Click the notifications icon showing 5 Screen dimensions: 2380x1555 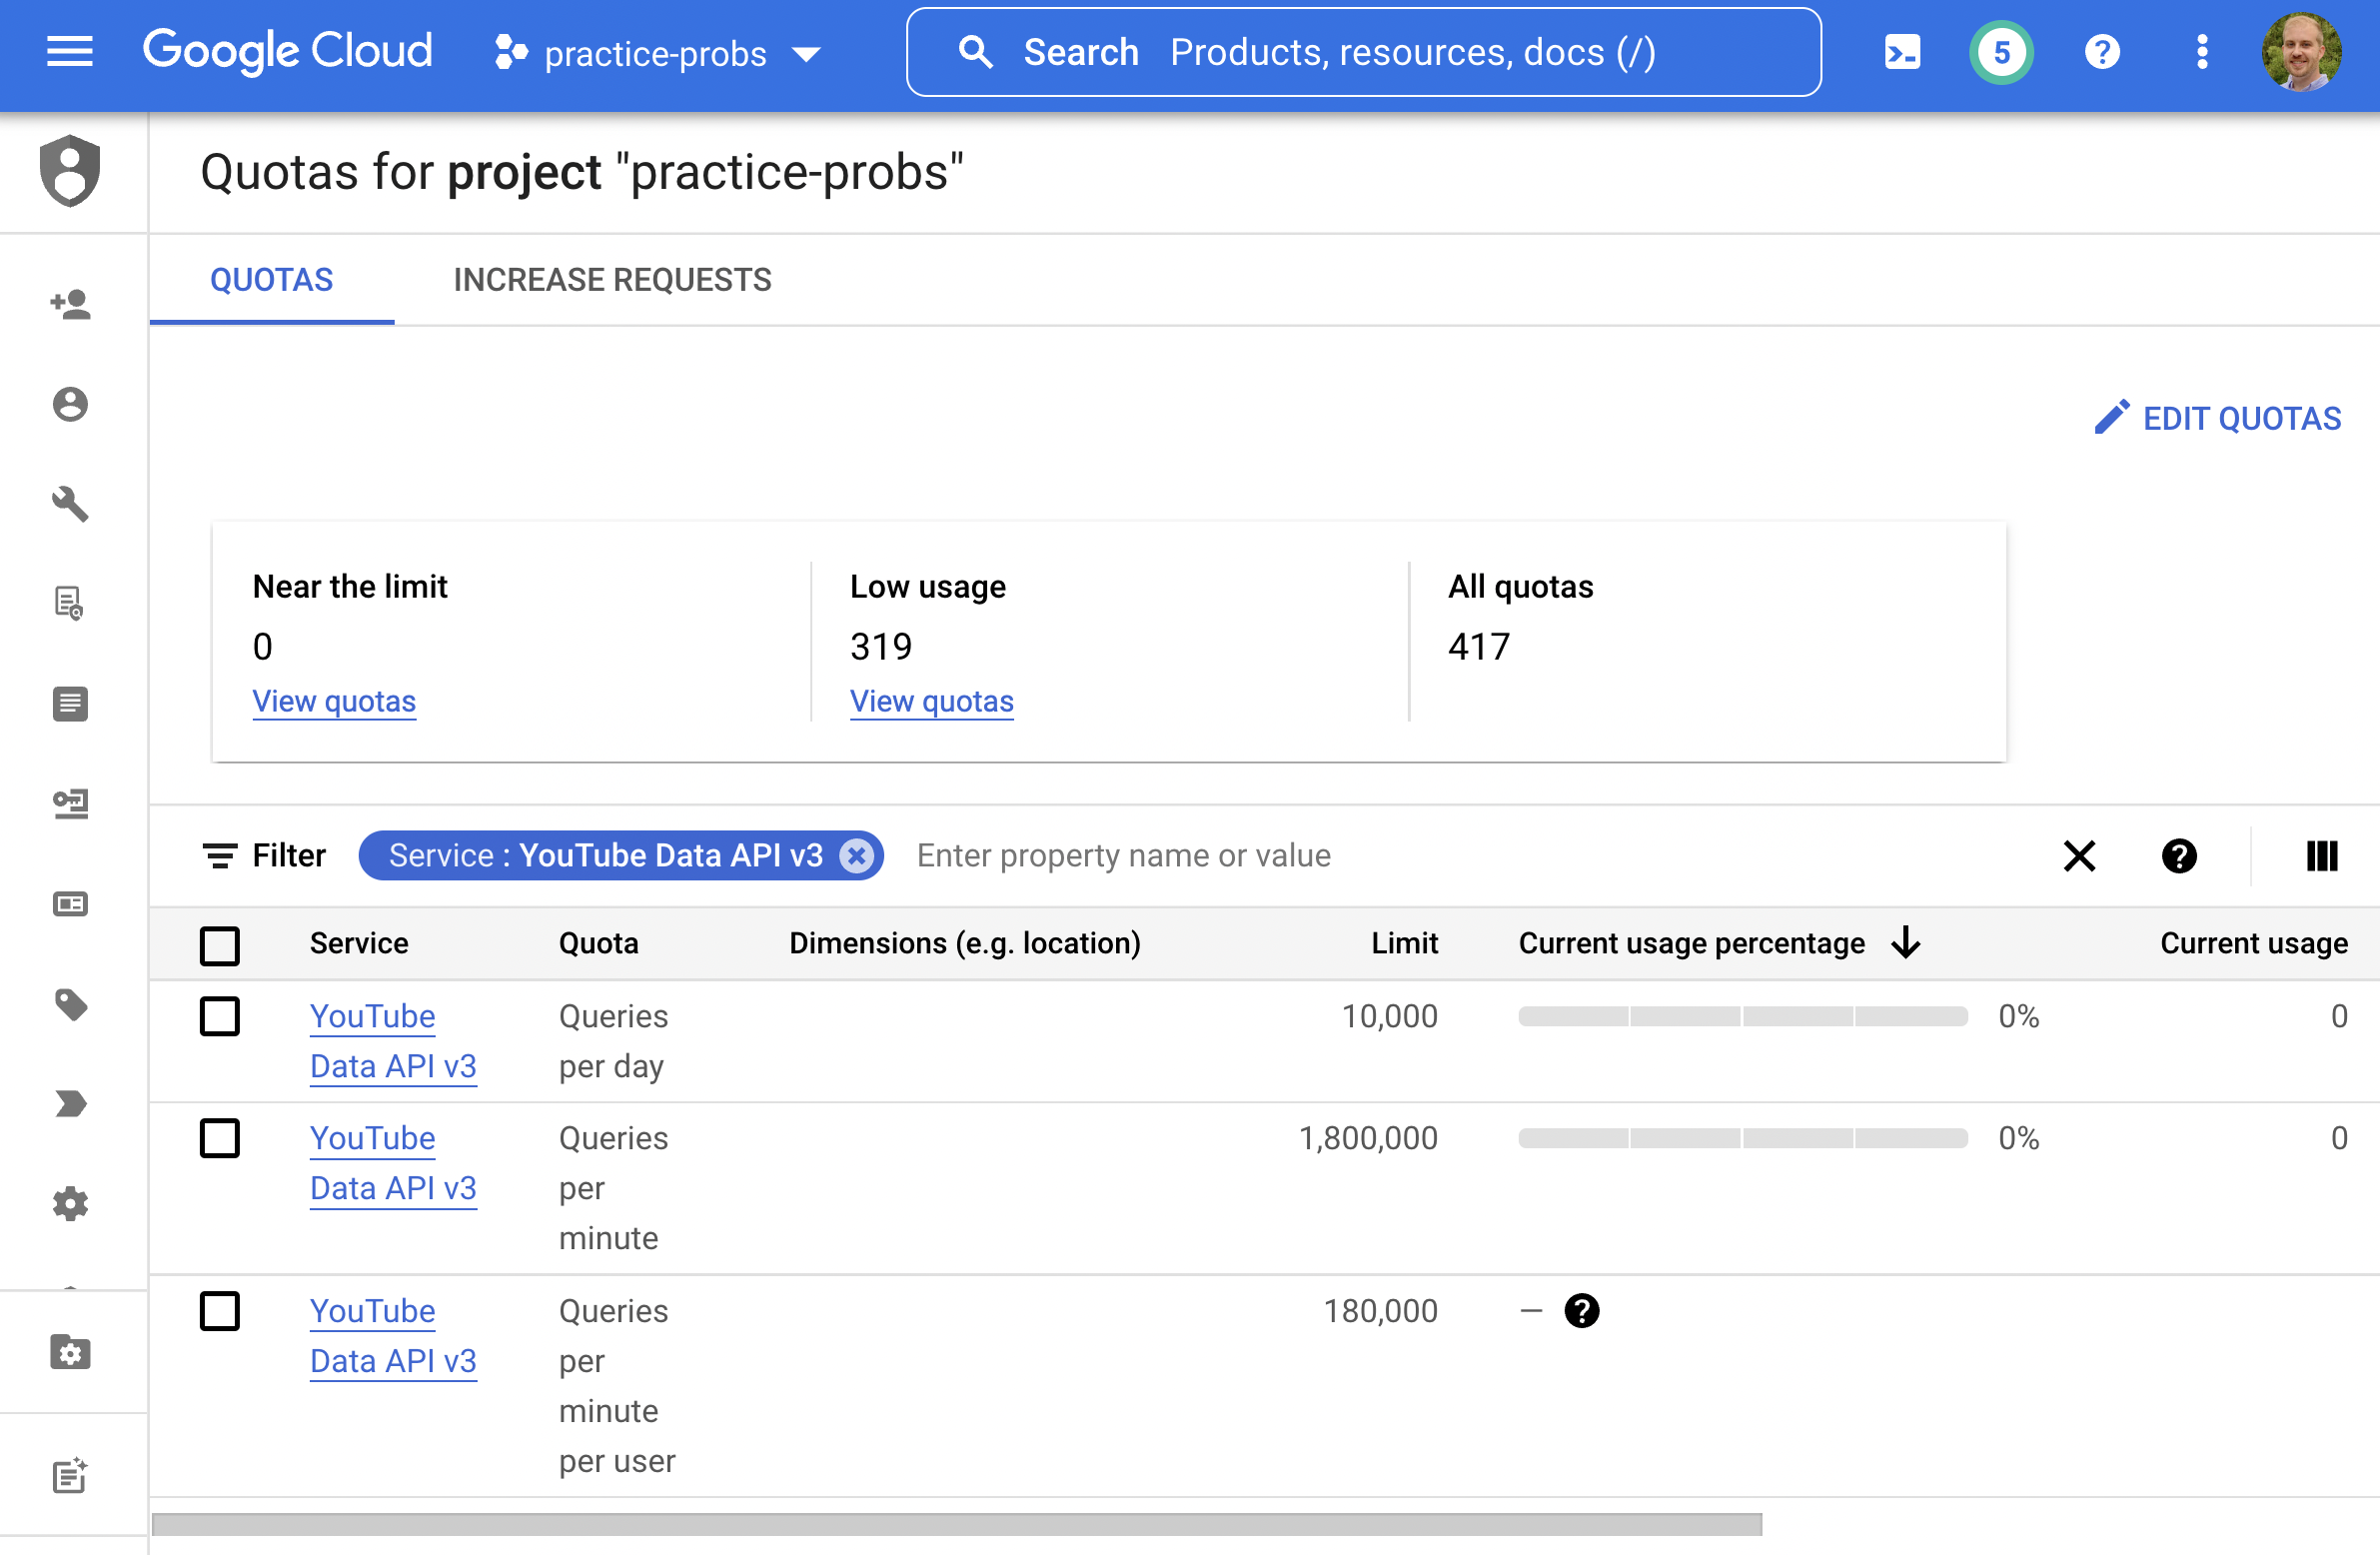pos(2000,52)
